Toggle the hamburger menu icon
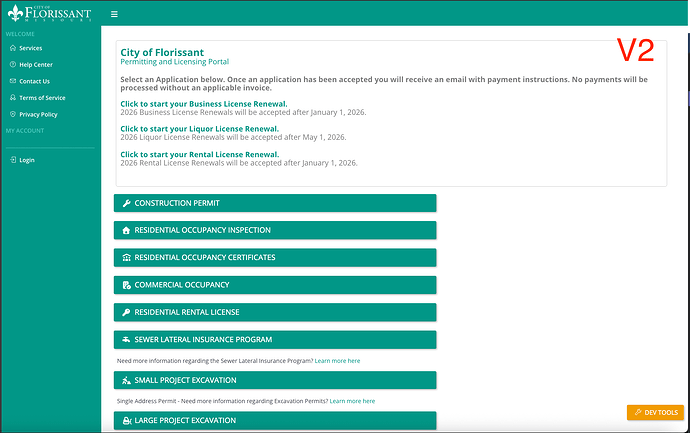The image size is (690, 433). click(x=114, y=14)
